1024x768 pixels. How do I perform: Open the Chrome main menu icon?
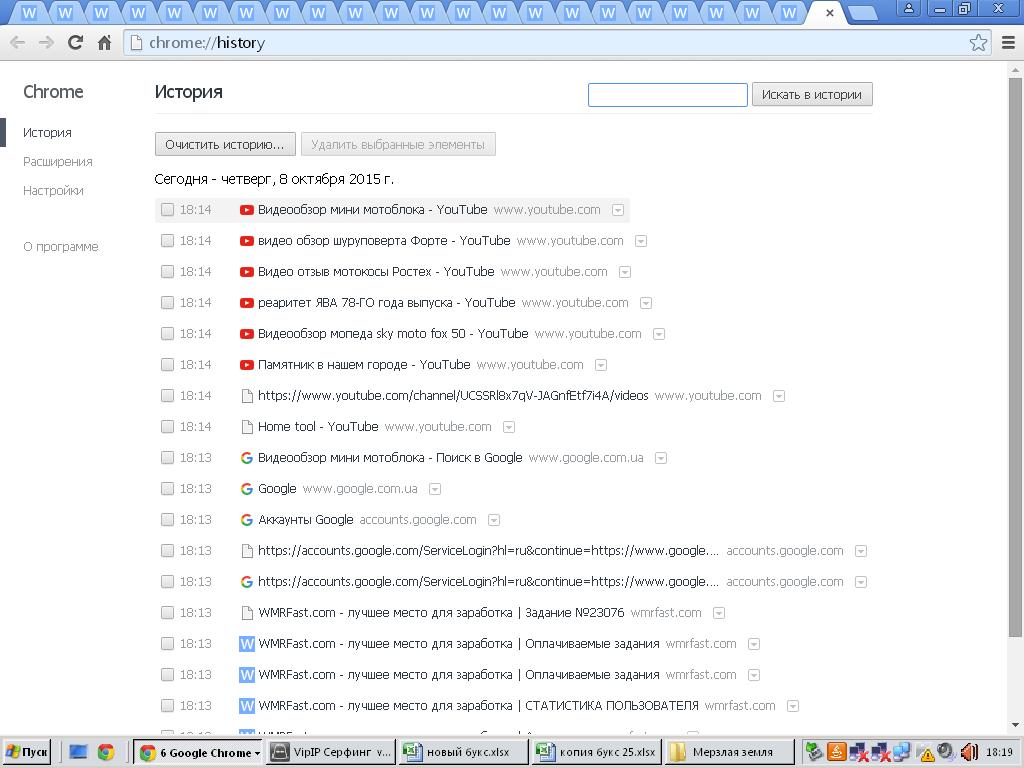click(x=1008, y=43)
